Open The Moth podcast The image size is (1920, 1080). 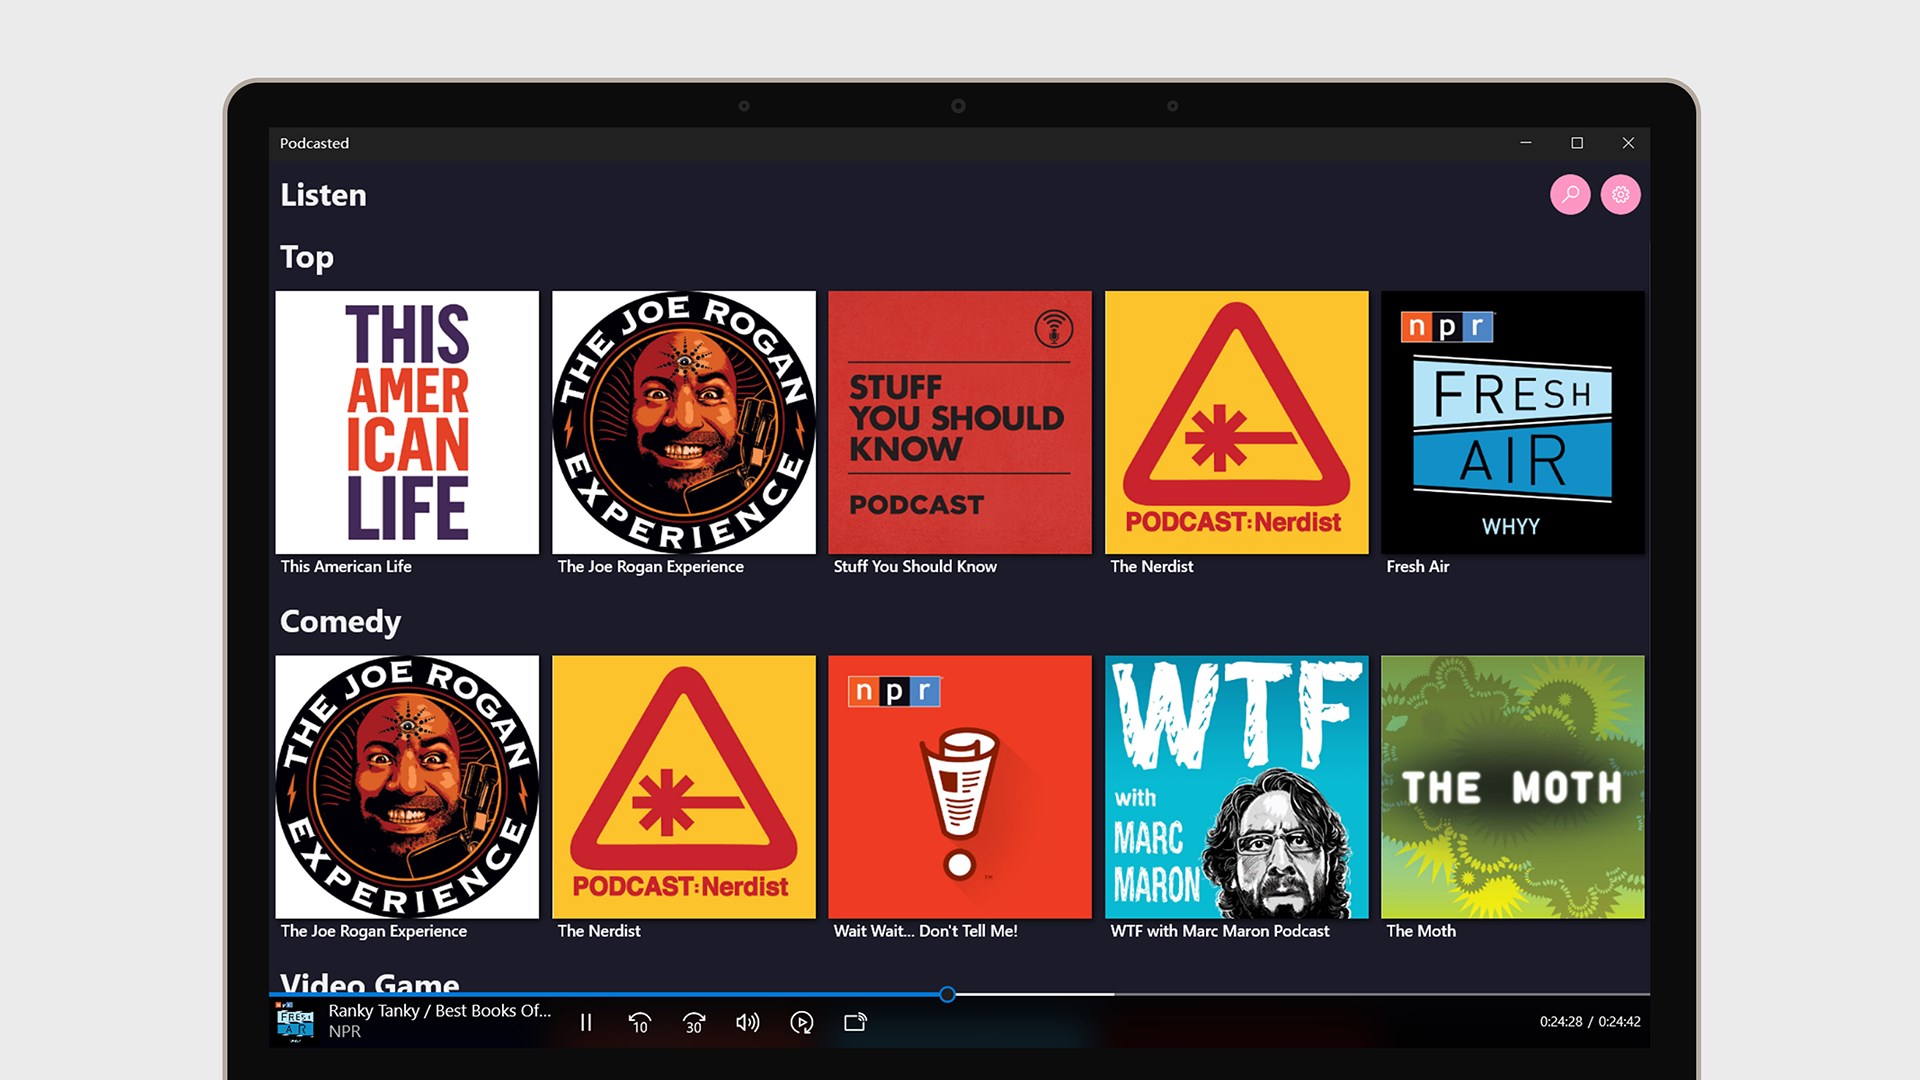1512,787
